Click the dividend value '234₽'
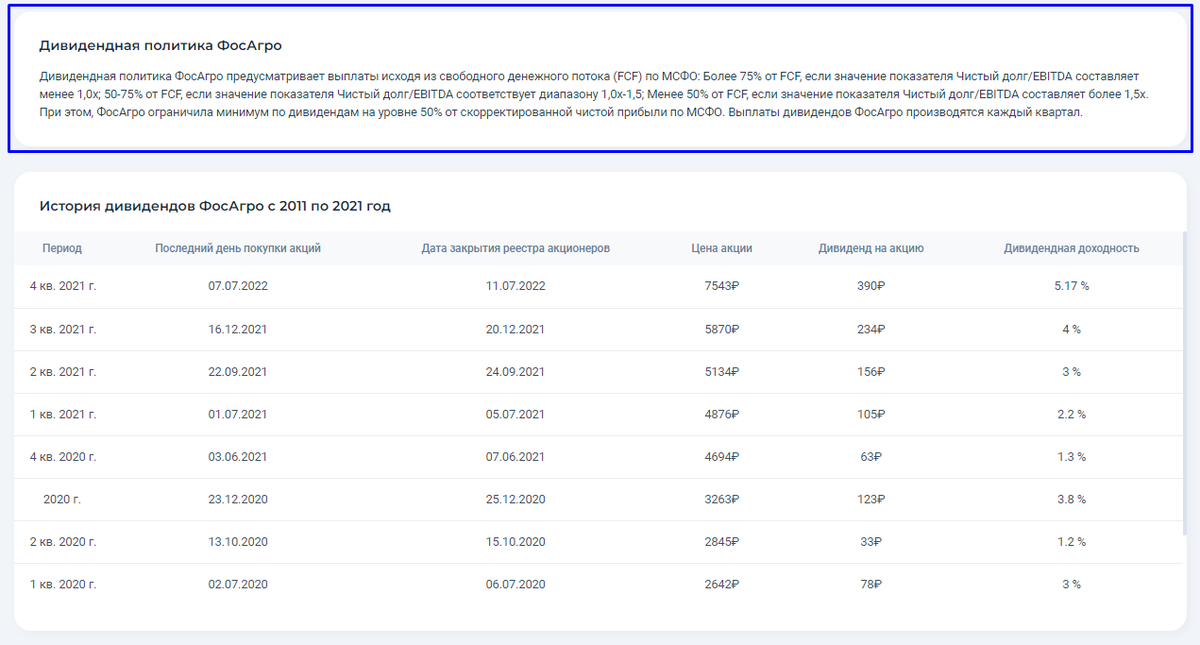Screen dimensions: 1200x645 871,329
